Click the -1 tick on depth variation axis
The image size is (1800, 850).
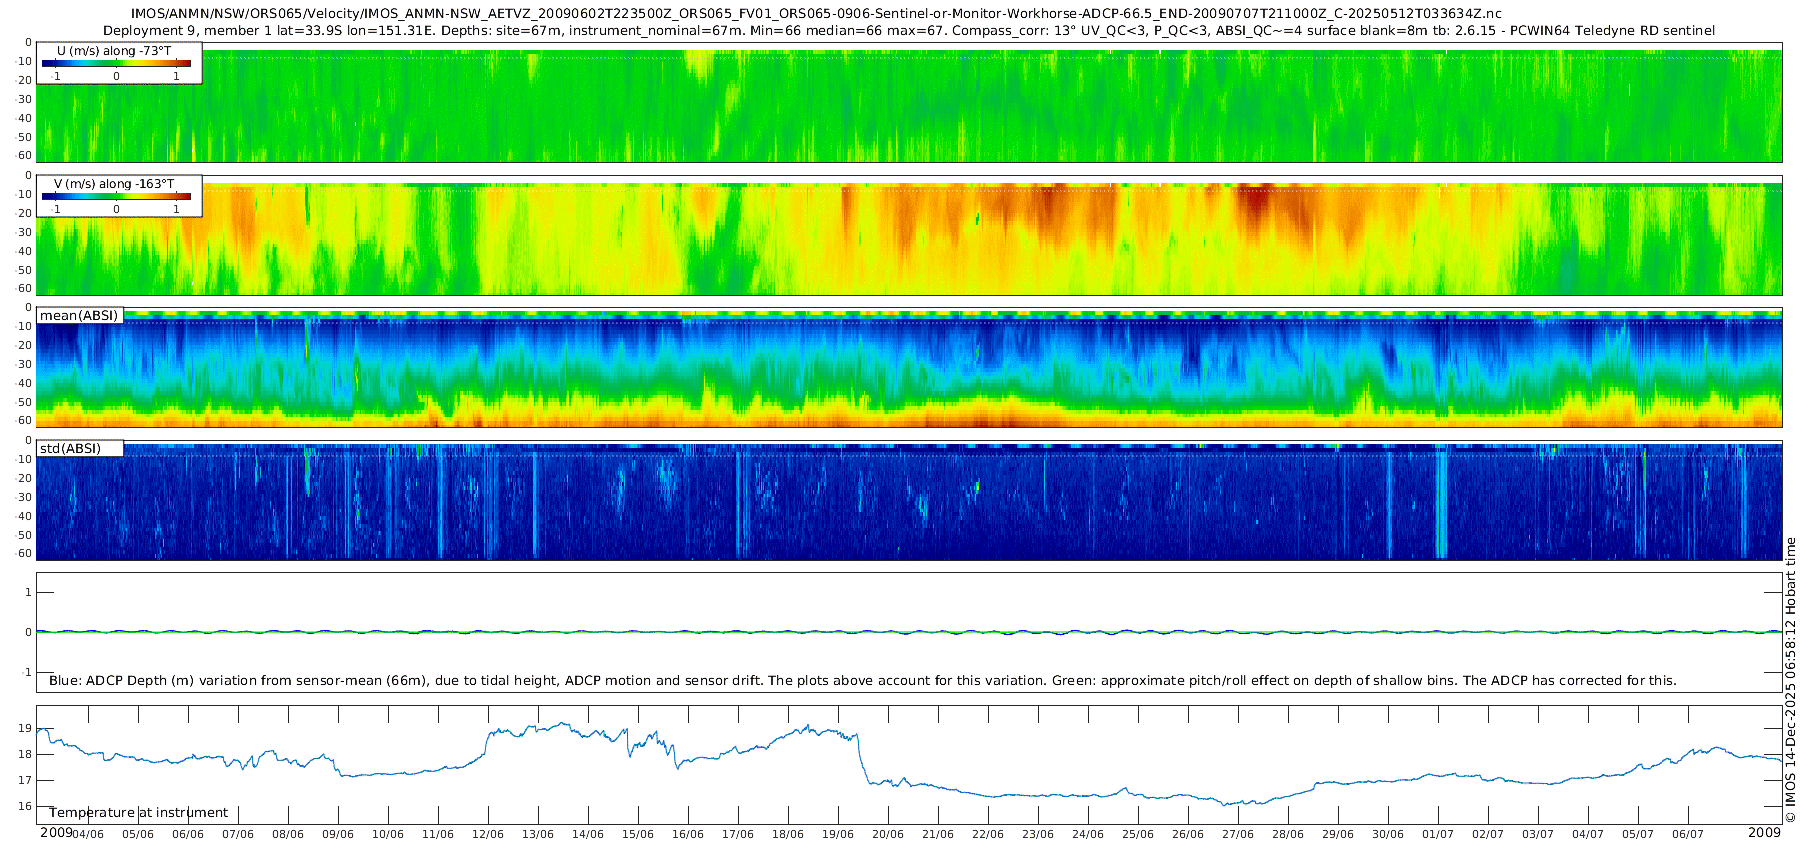(x=27, y=672)
